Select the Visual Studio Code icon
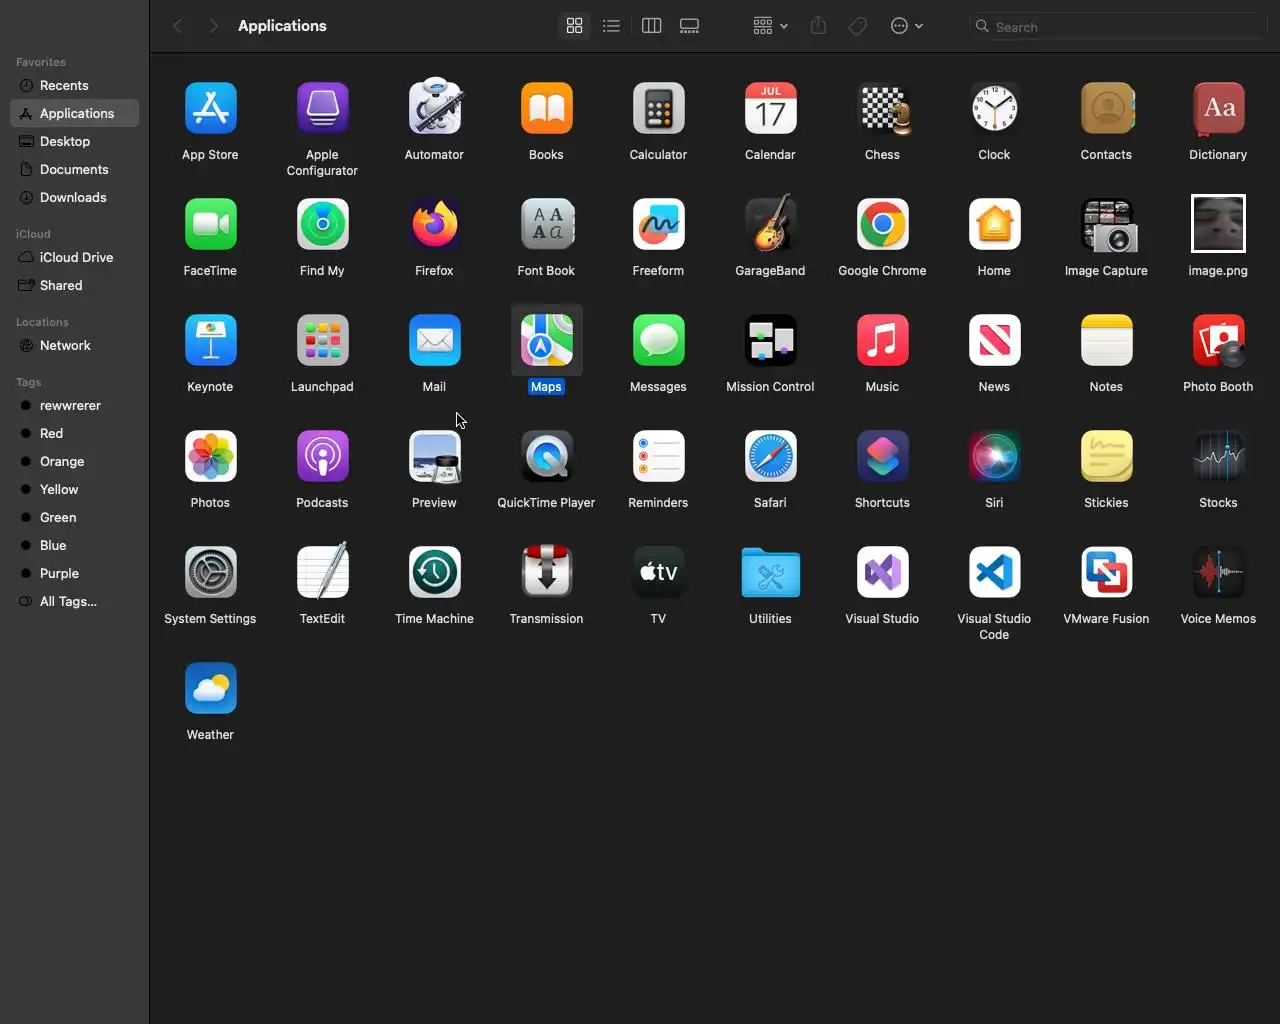Viewport: 1280px width, 1024px height. [x=994, y=572]
